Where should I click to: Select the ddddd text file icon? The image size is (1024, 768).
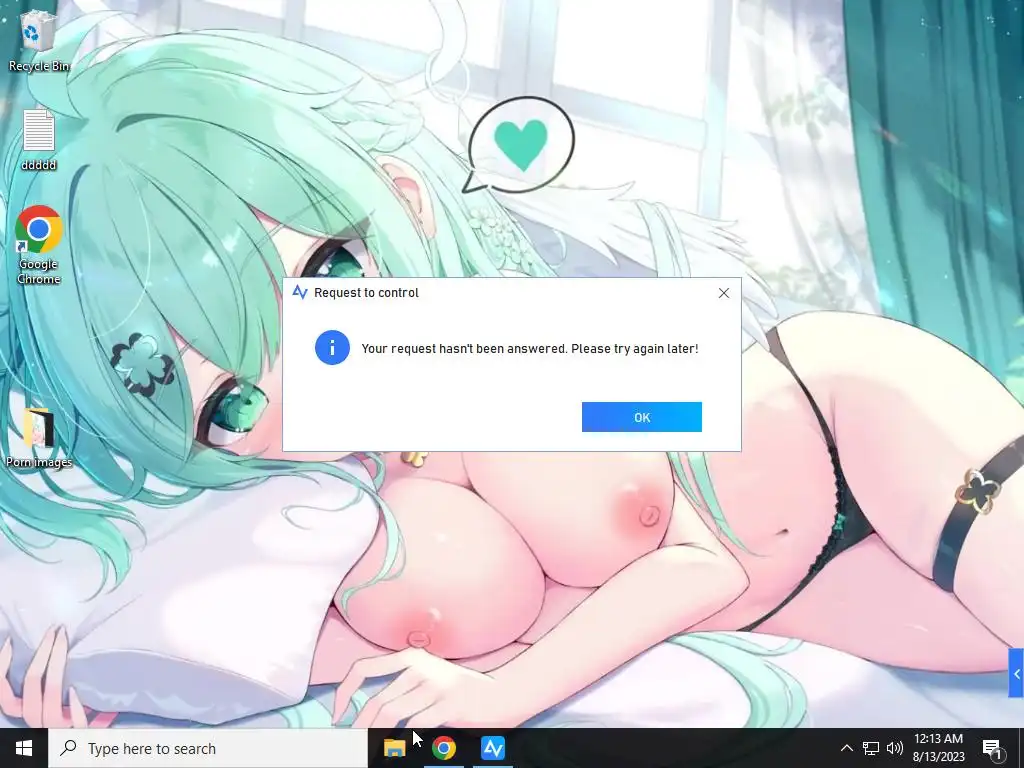point(39,140)
